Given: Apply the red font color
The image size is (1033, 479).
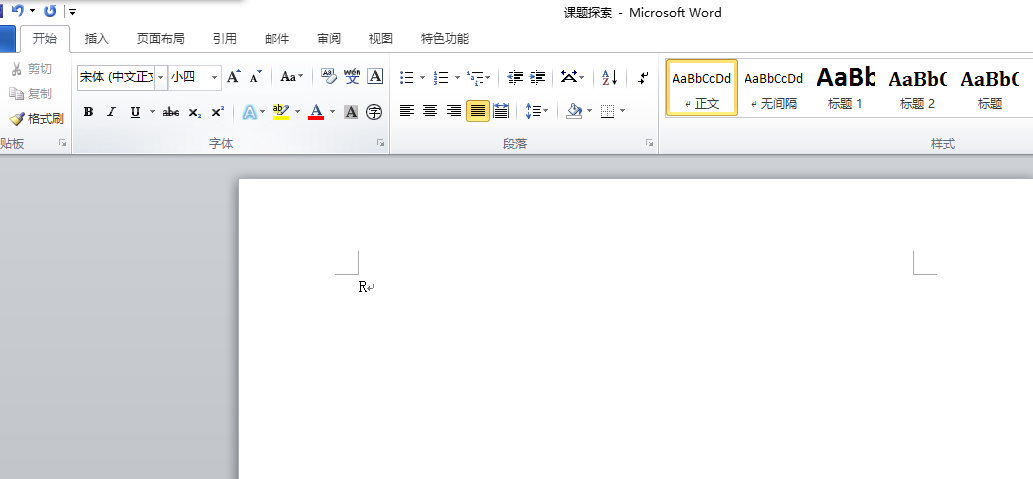Looking at the screenshot, I should pyautogui.click(x=316, y=112).
